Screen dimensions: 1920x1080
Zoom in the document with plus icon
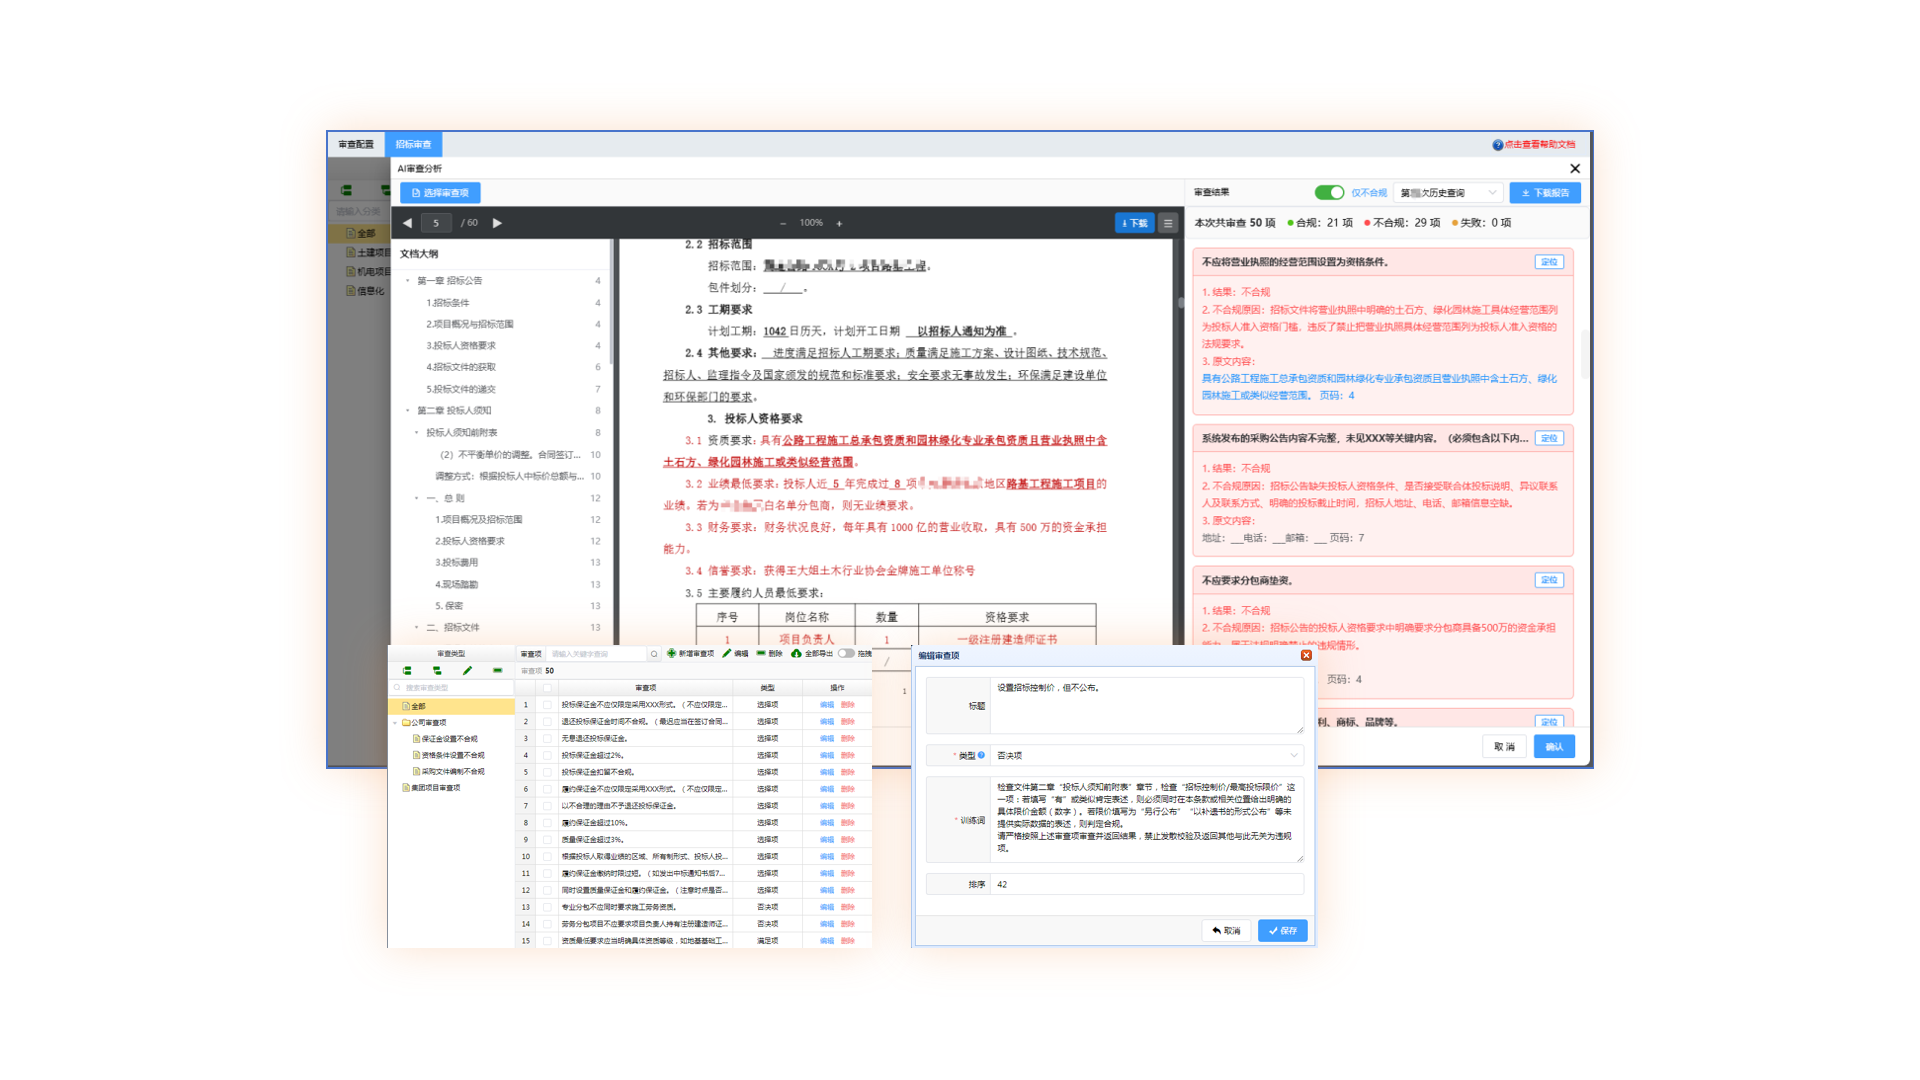pos(839,224)
